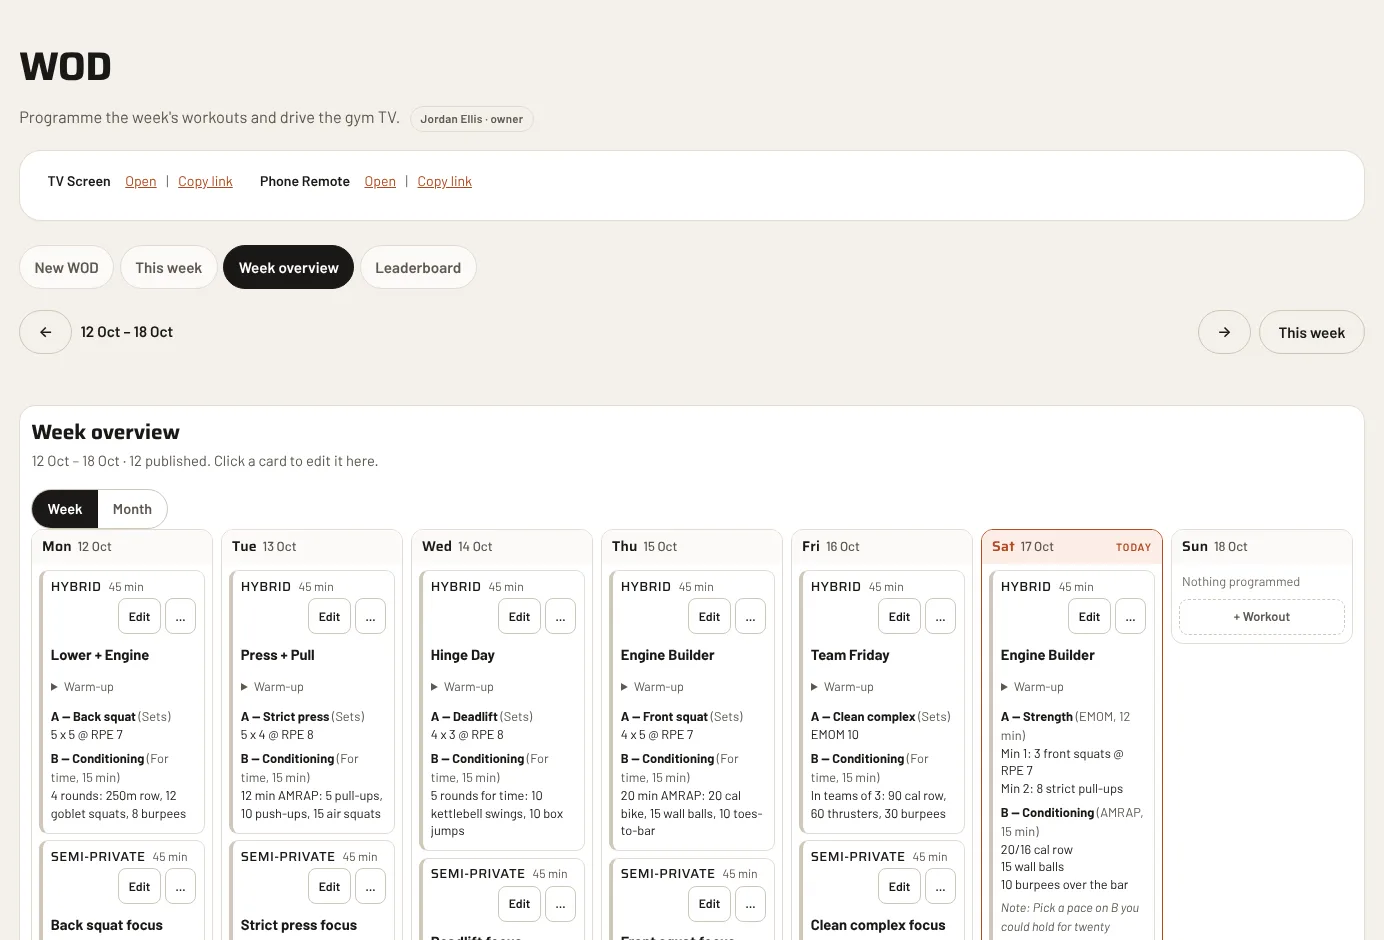Switch overview to Month view
This screenshot has height=940, width=1384.
click(132, 509)
